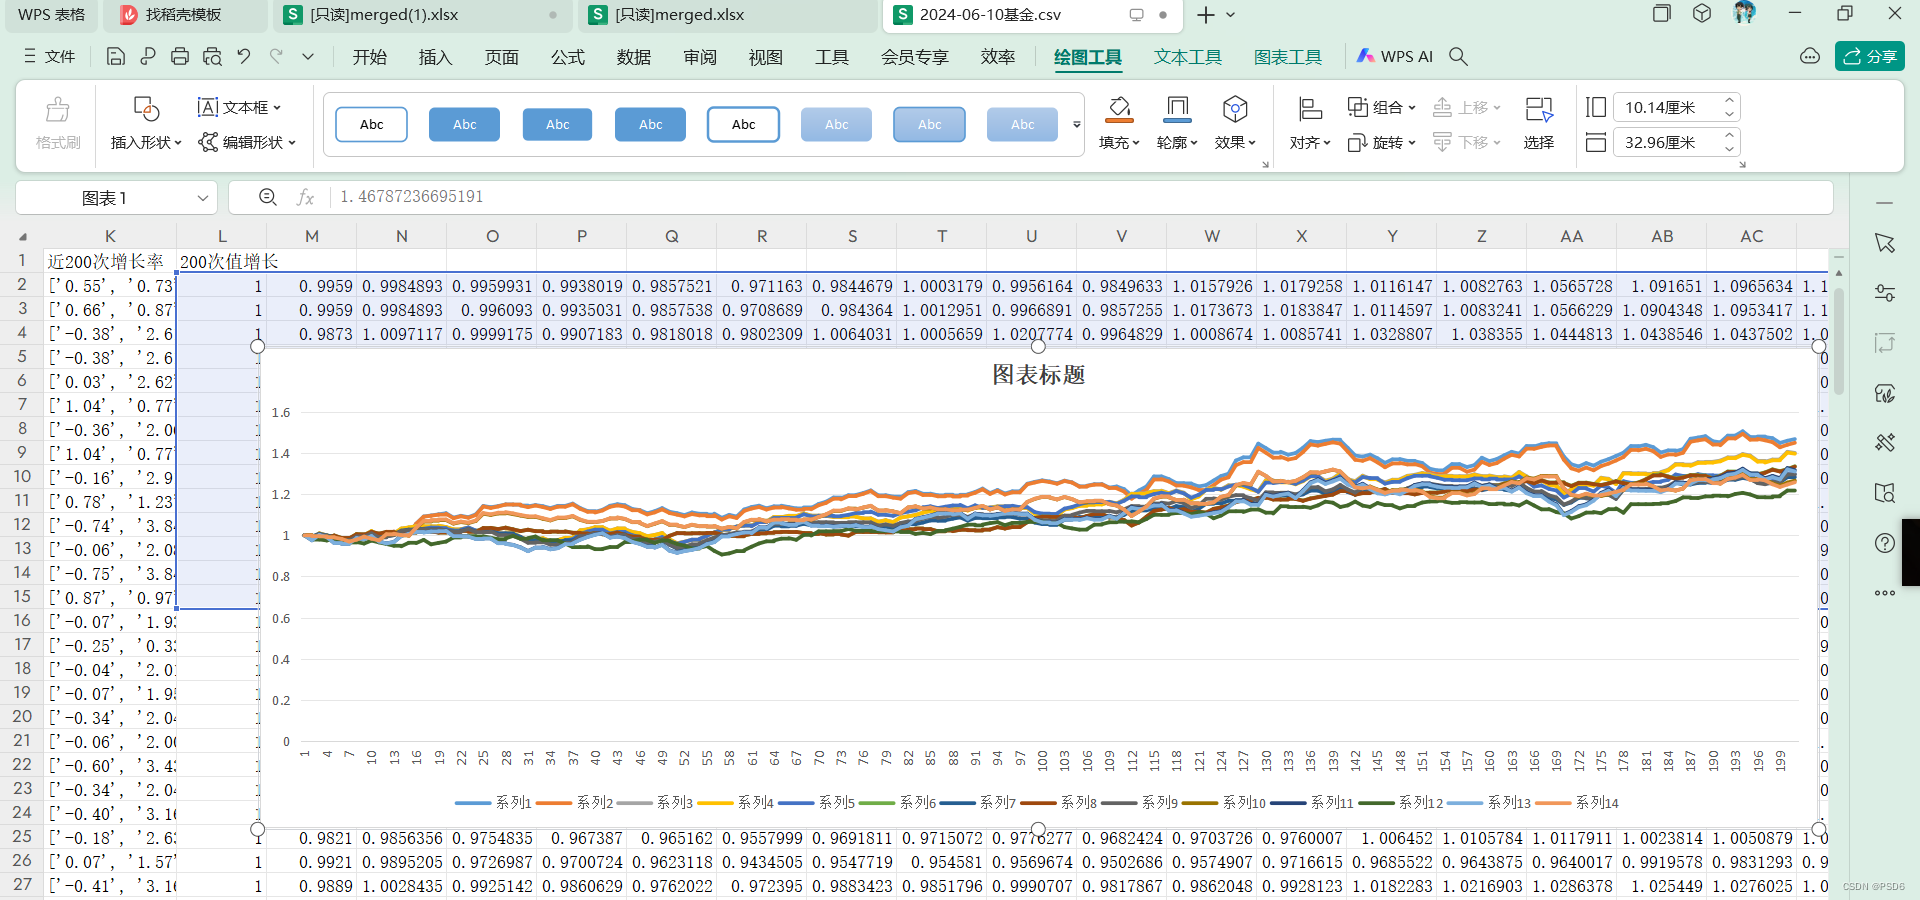
Task: Switch to the 插入 ribbon tab
Action: coord(435,57)
